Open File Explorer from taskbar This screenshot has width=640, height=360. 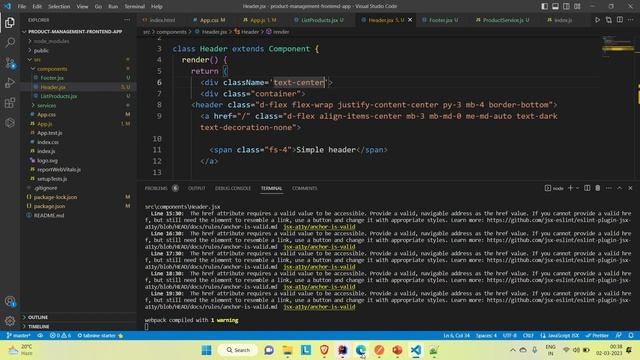[x=287, y=350]
